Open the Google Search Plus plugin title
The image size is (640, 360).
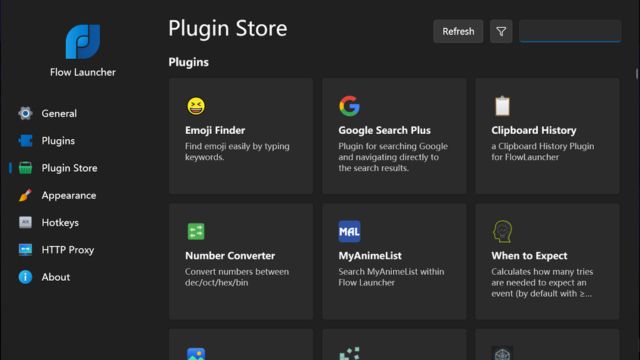pyautogui.click(x=384, y=130)
